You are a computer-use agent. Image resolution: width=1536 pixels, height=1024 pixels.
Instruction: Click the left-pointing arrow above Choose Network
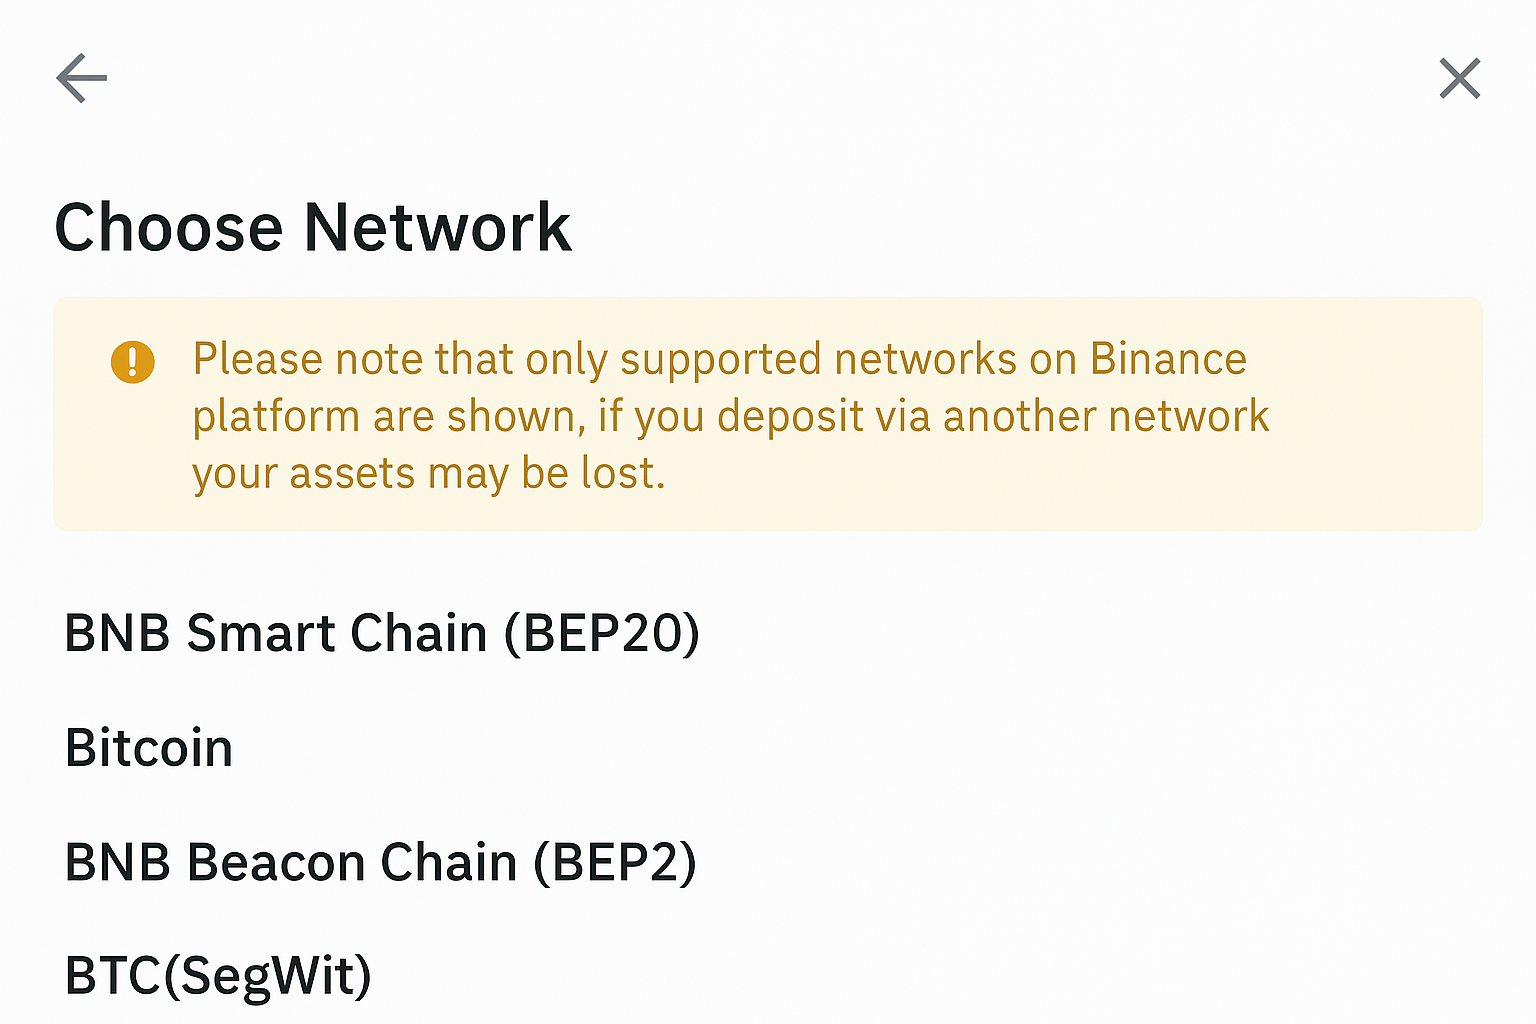click(80, 78)
